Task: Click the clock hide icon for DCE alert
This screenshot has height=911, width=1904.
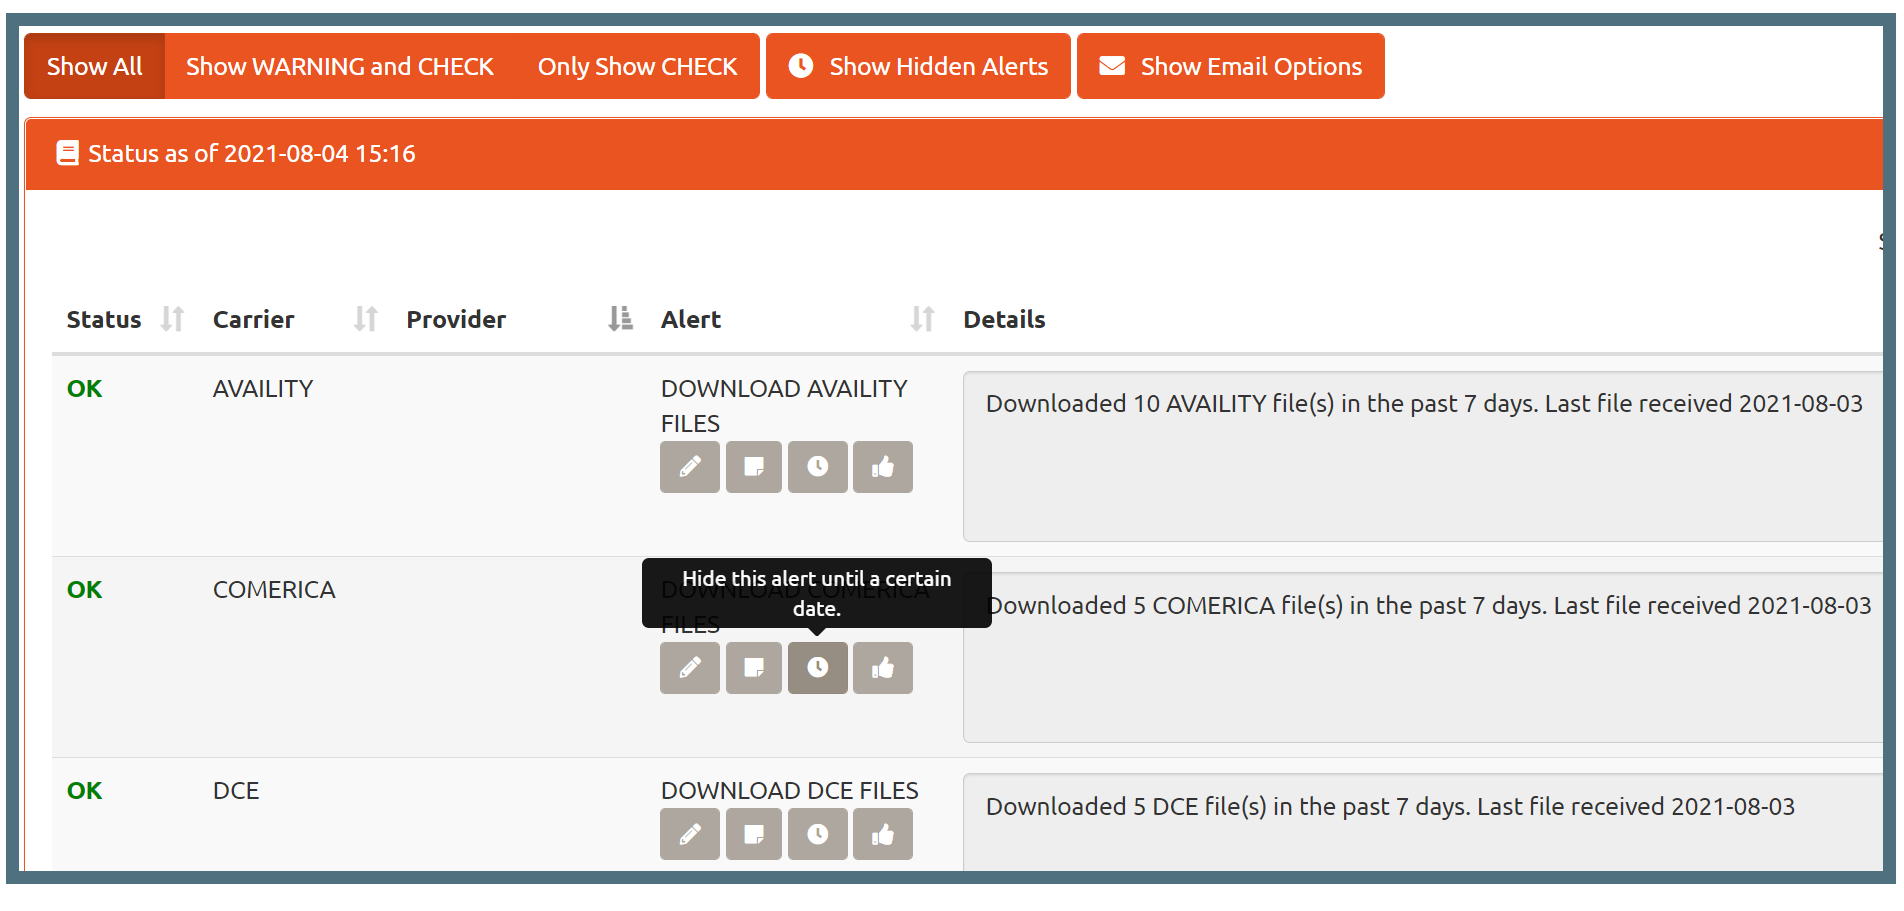Action: tap(817, 834)
